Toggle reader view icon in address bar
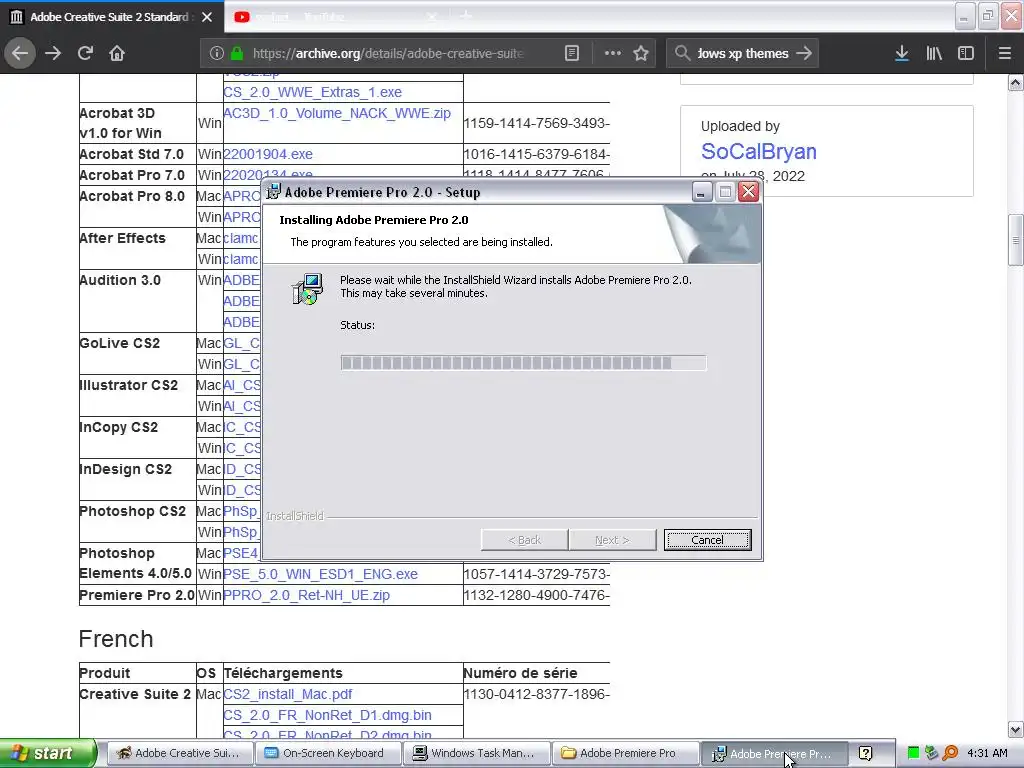 pos(571,53)
